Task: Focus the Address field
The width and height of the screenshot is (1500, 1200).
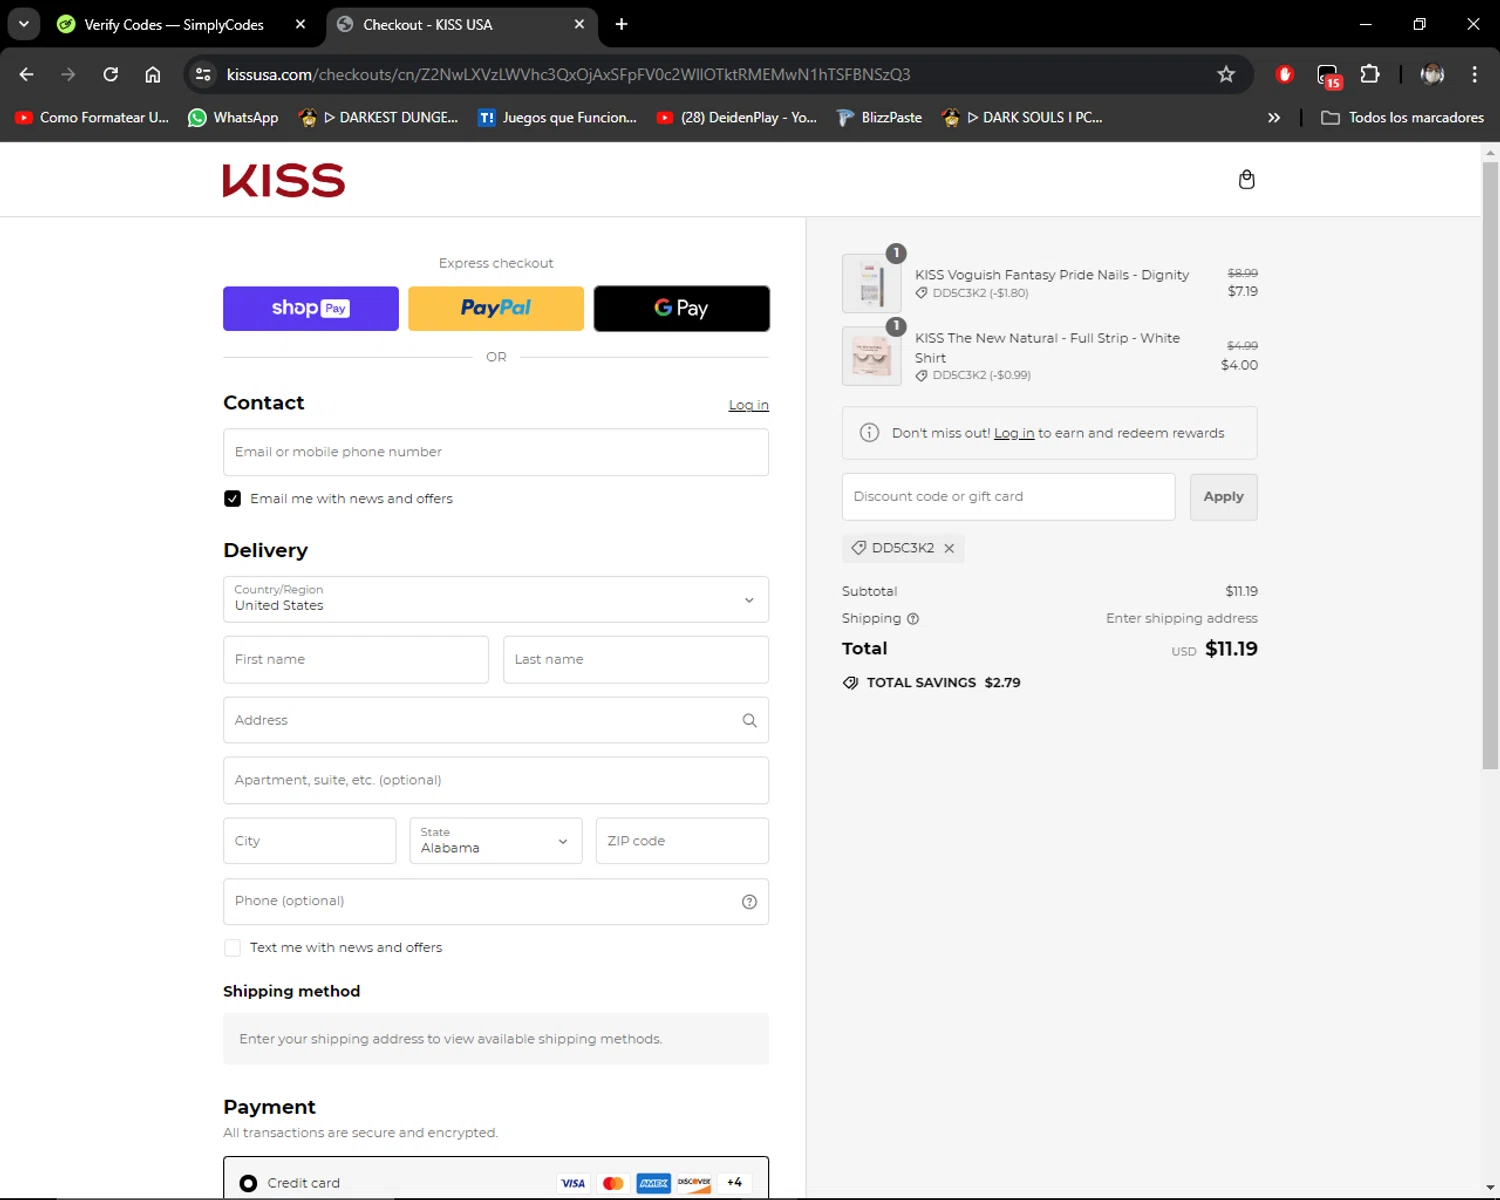Action: pos(496,720)
